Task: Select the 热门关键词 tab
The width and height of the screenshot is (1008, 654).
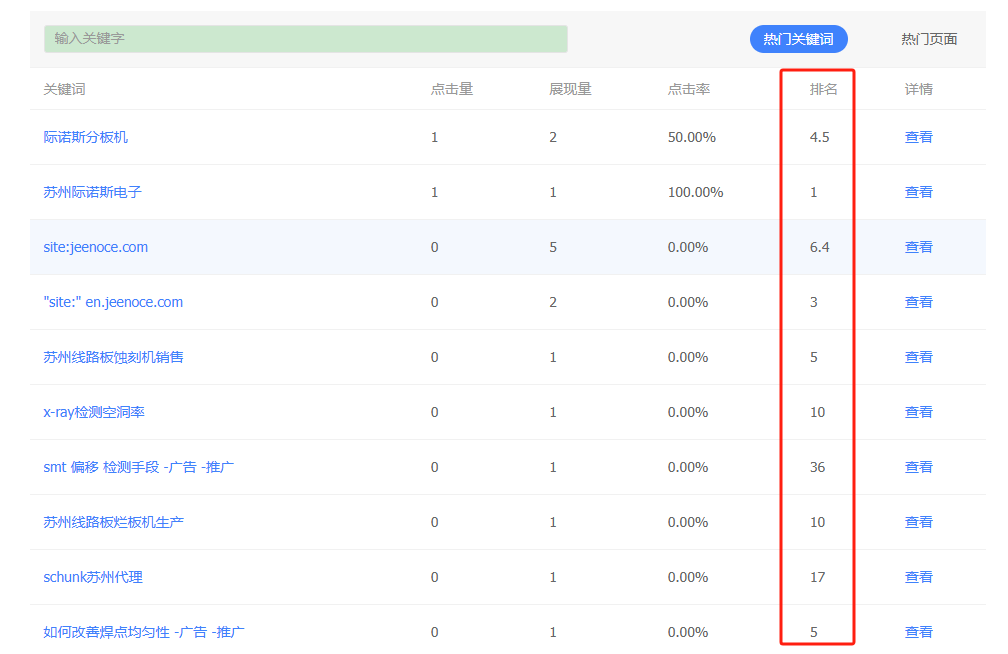Action: pyautogui.click(x=798, y=39)
